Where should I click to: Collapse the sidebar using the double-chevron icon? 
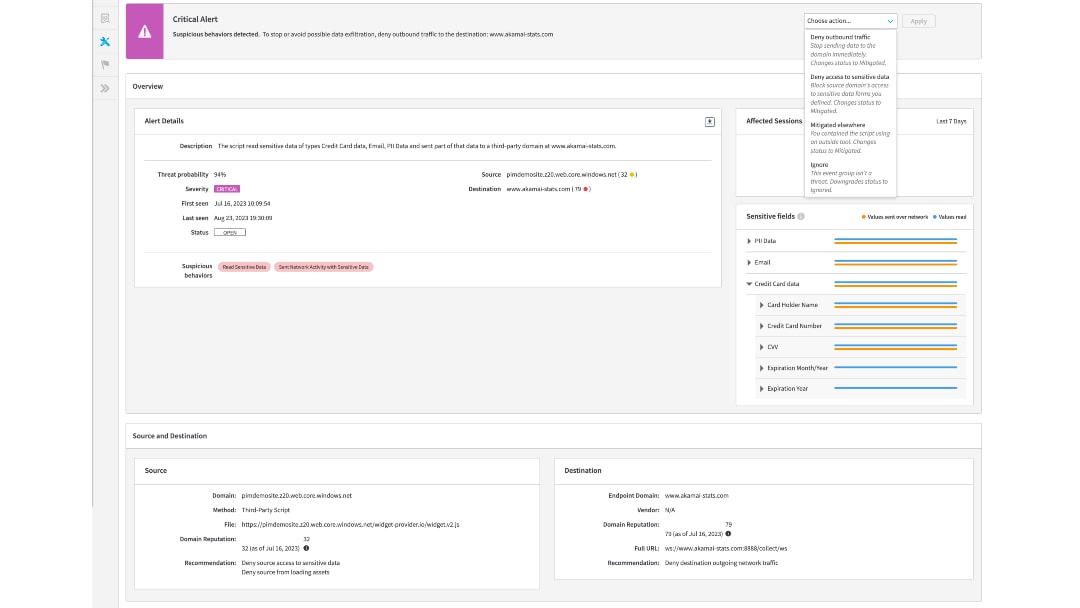[104, 87]
